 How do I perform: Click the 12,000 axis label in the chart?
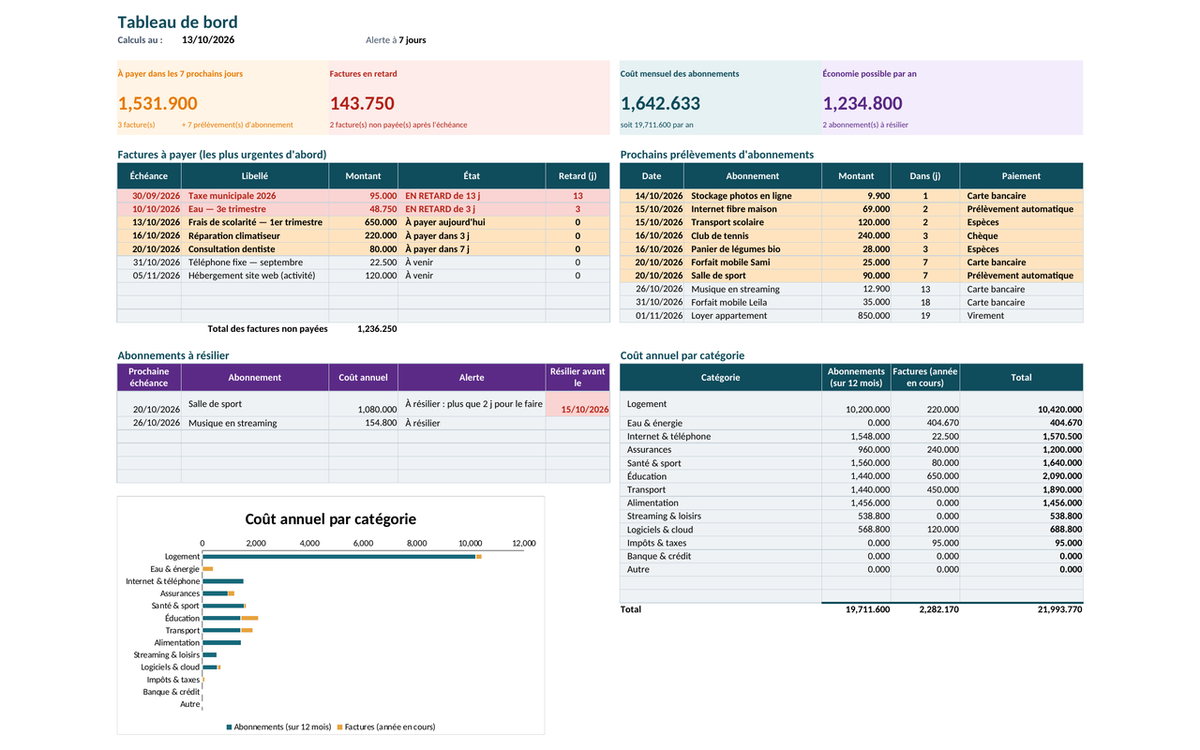coord(524,543)
